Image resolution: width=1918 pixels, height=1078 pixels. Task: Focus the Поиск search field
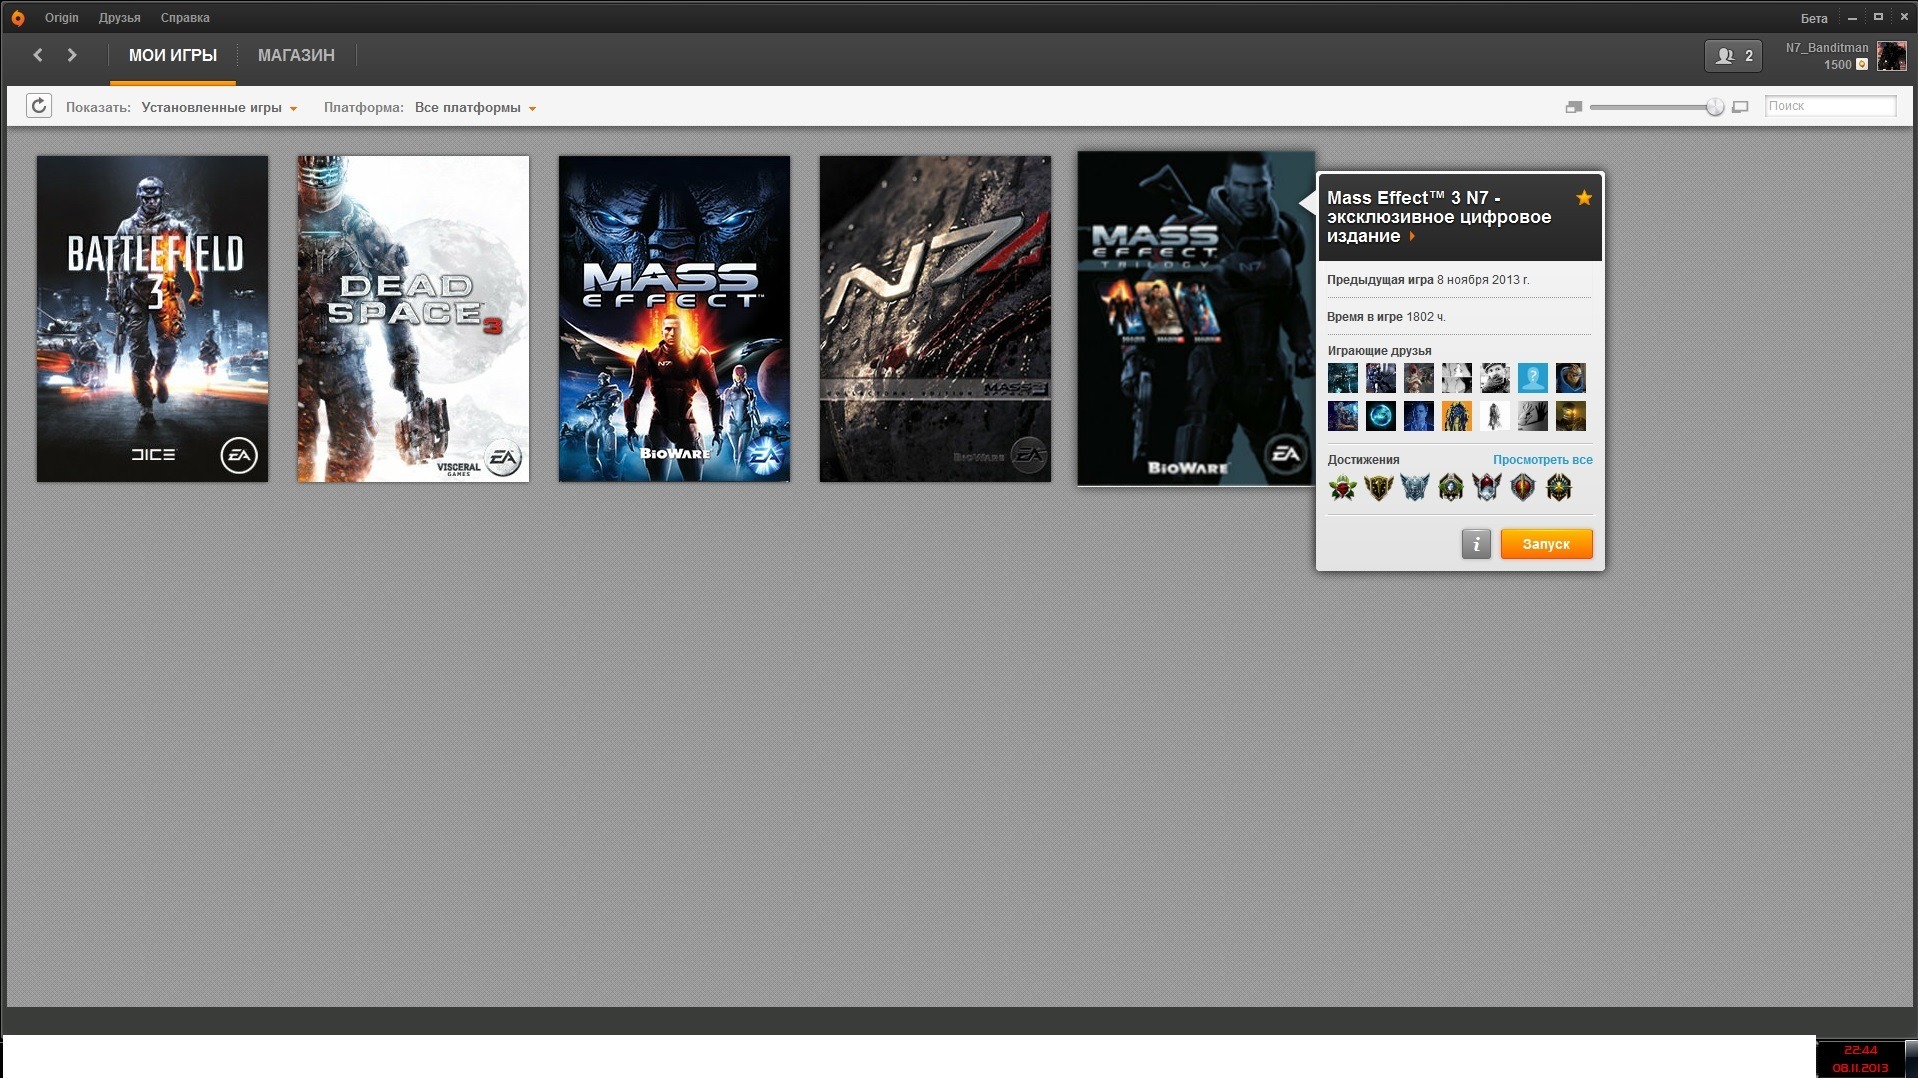point(1830,106)
